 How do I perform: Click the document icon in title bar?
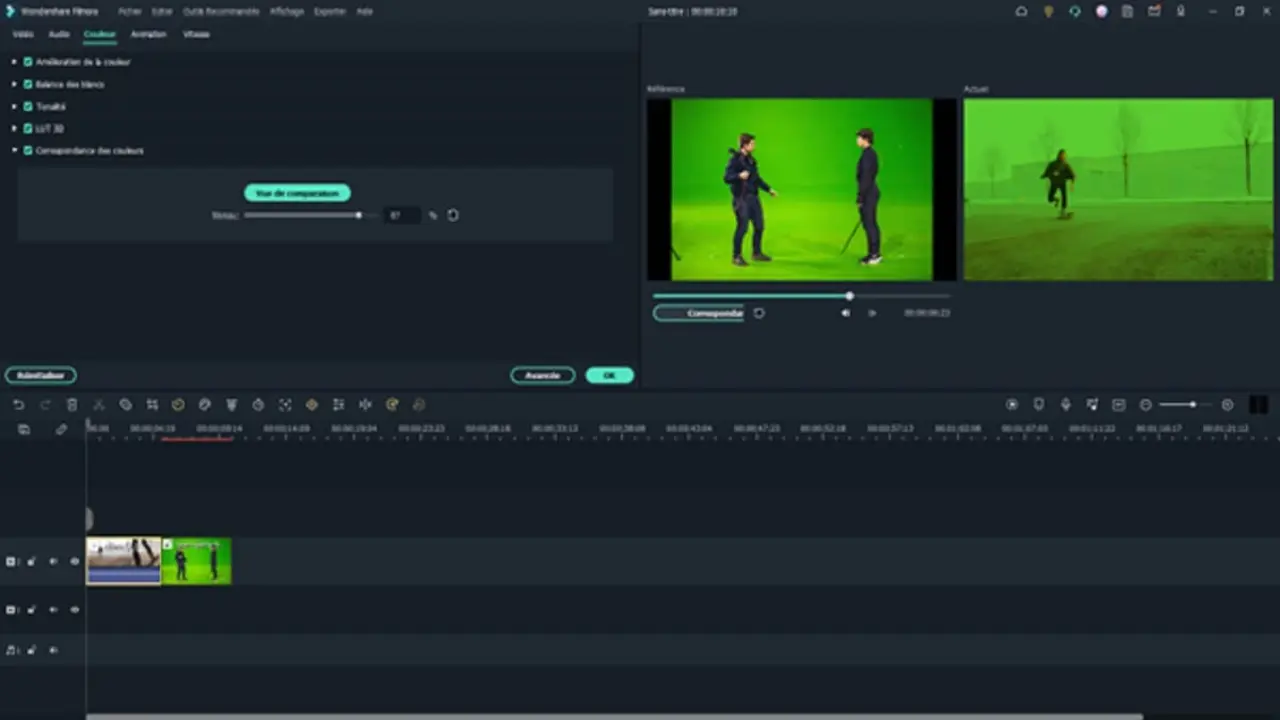(x=1128, y=11)
